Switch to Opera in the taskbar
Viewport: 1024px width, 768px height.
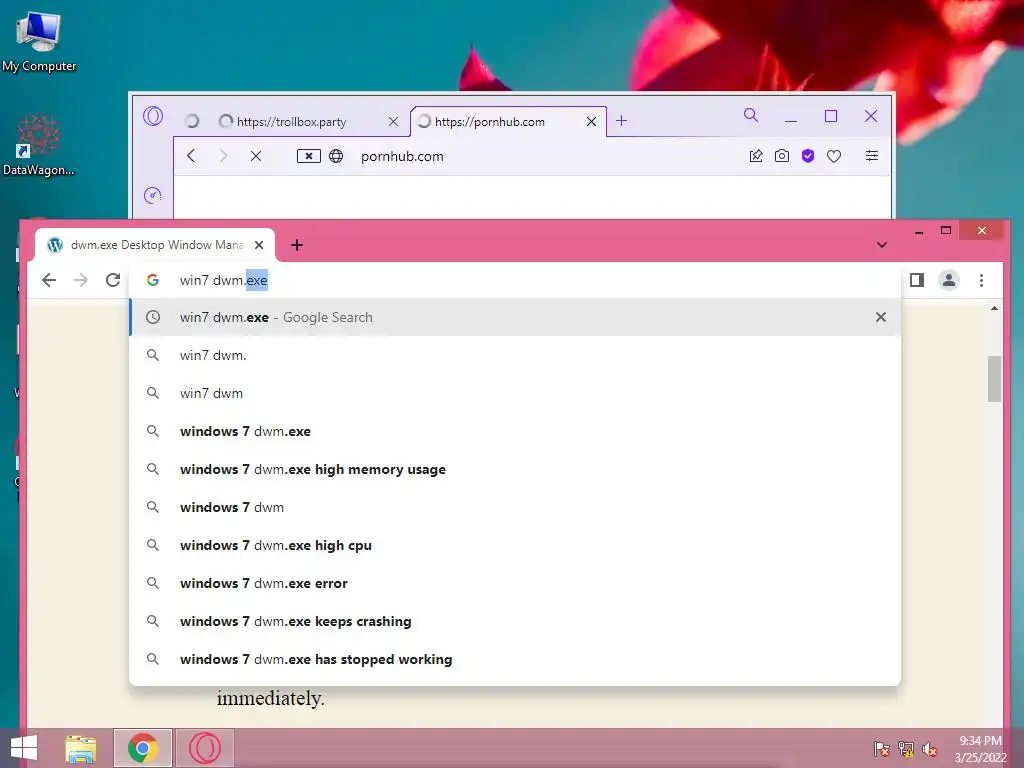click(205, 748)
